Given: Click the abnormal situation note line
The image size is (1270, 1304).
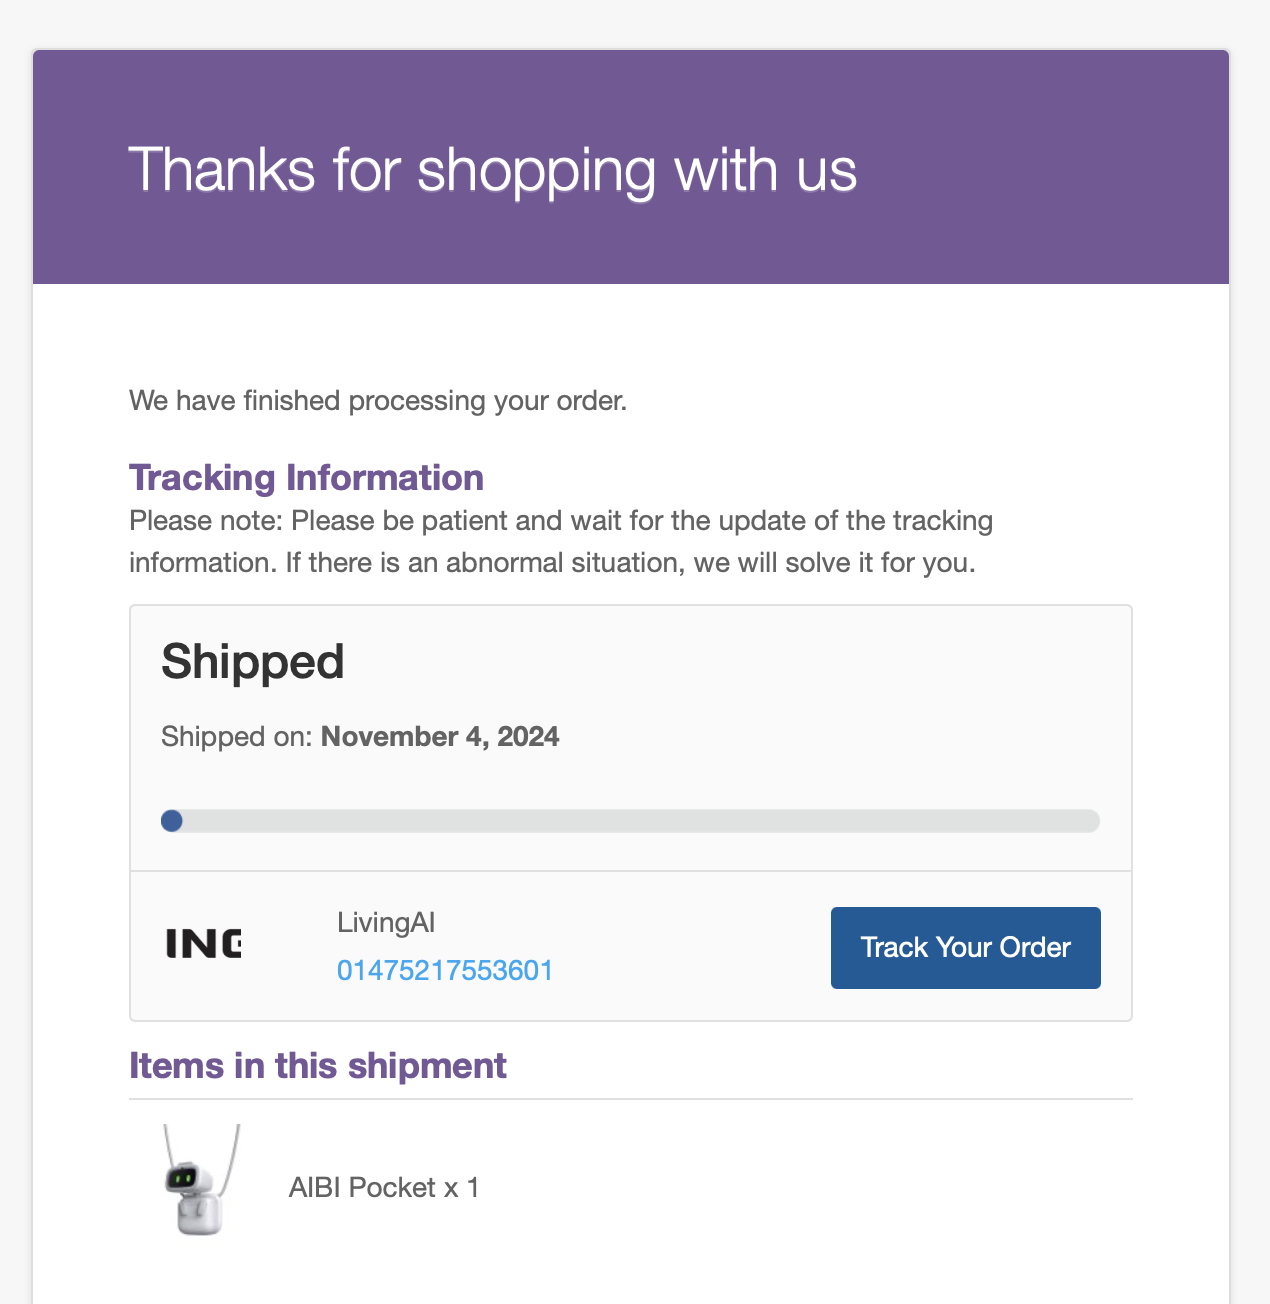Looking at the screenshot, I should (x=552, y=563).
